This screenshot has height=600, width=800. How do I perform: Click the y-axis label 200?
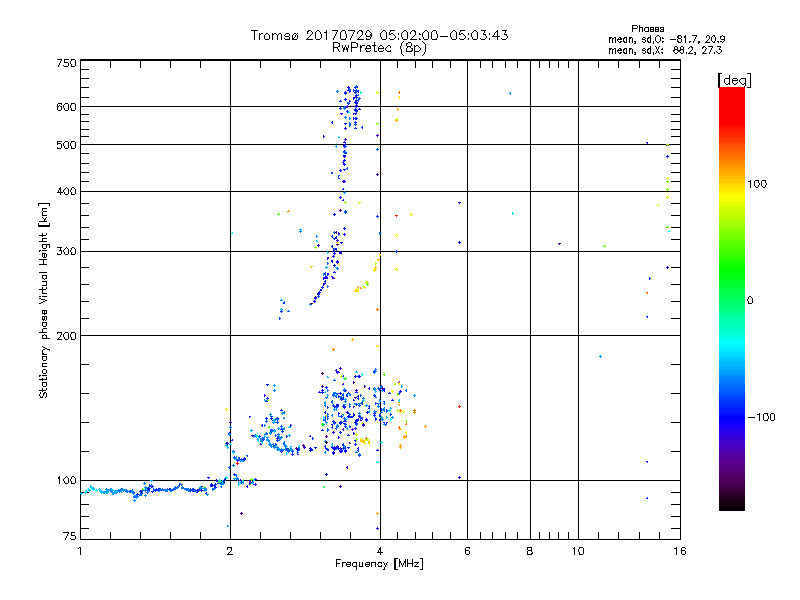(x=66, y=336)
